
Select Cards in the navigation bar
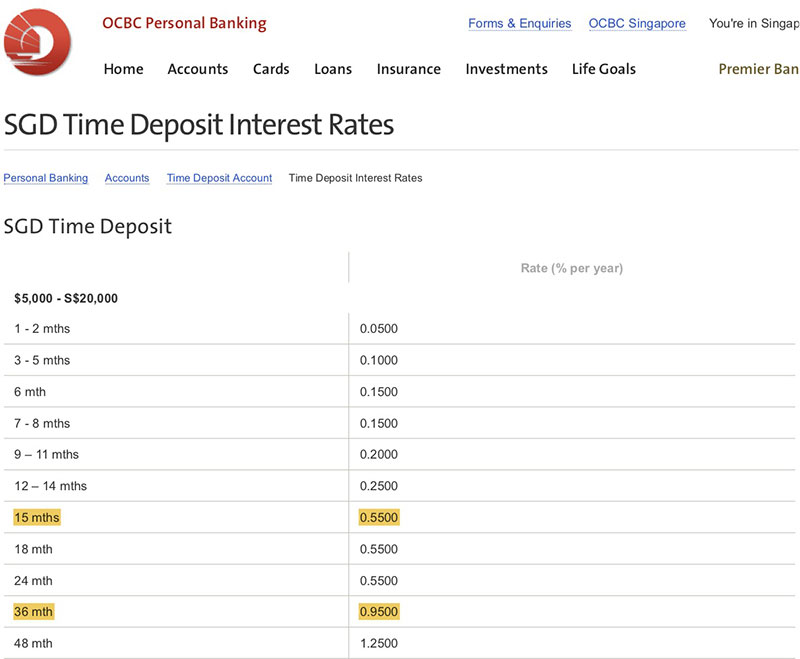[x=271, y=69]
